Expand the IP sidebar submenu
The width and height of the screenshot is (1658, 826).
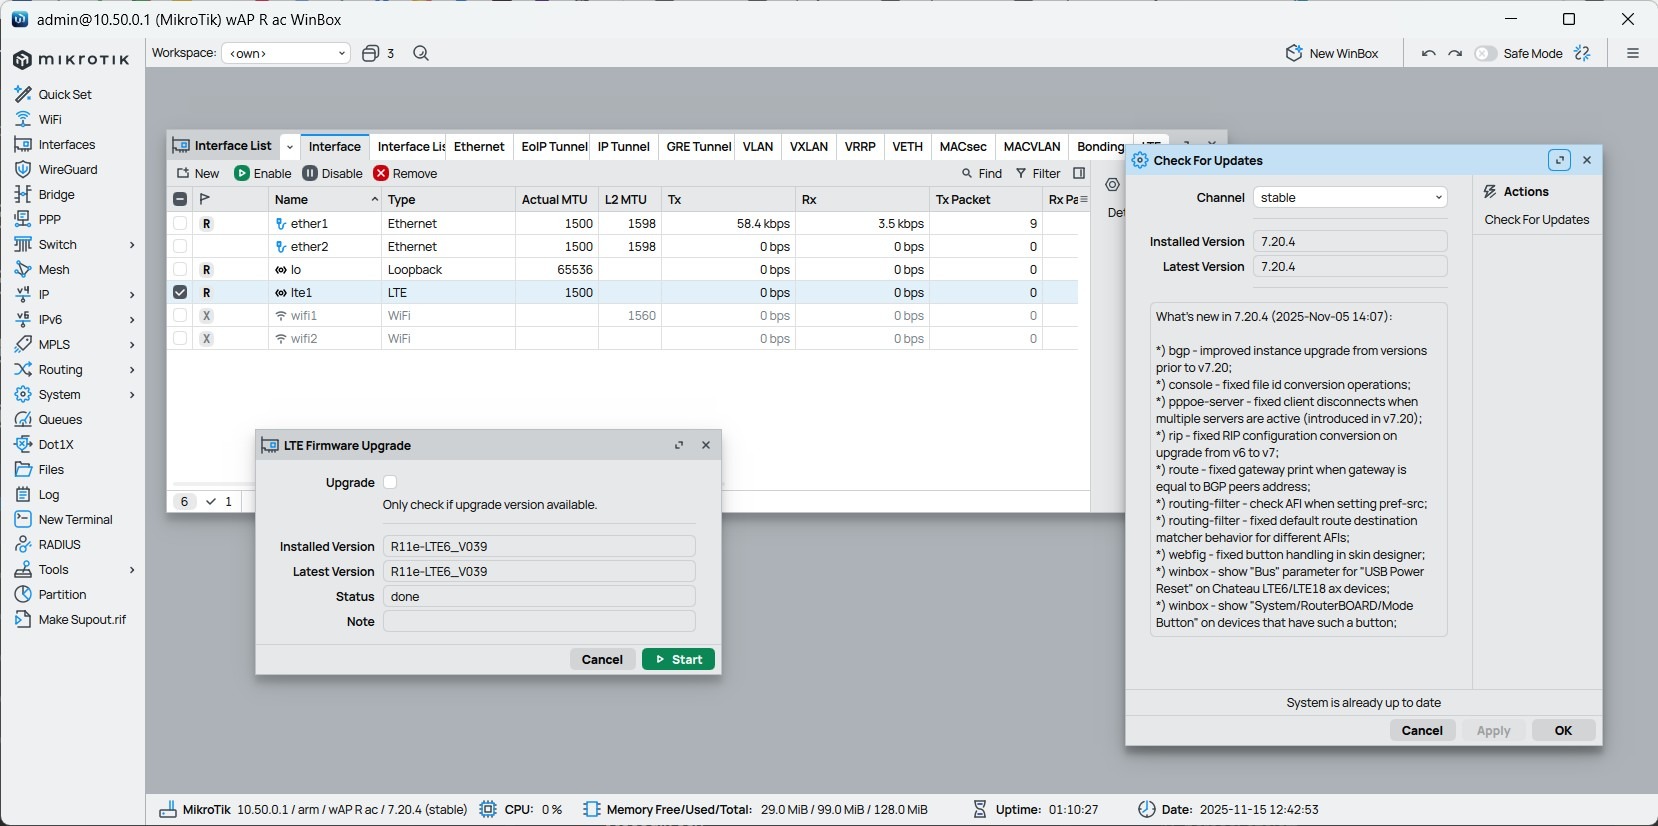point(132,294)
